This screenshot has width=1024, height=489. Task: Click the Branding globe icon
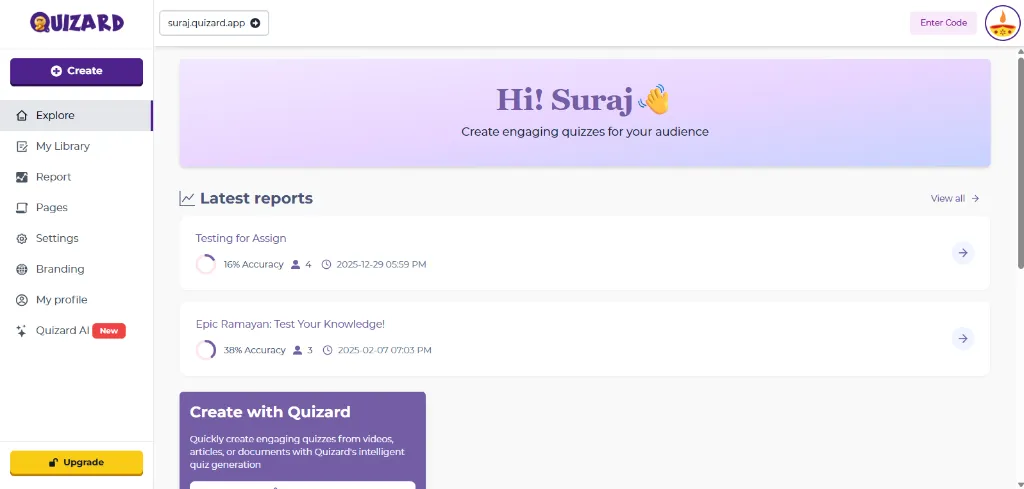pos(22,269)
